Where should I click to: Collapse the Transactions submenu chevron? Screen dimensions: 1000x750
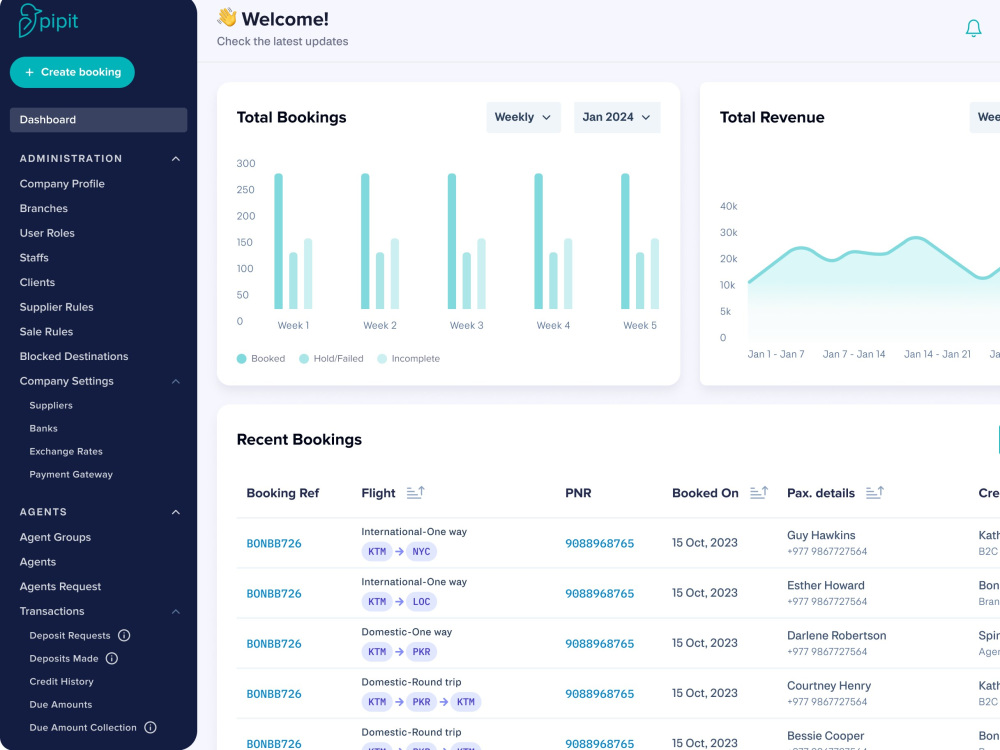pyautogui.click(x=176, y=612)
